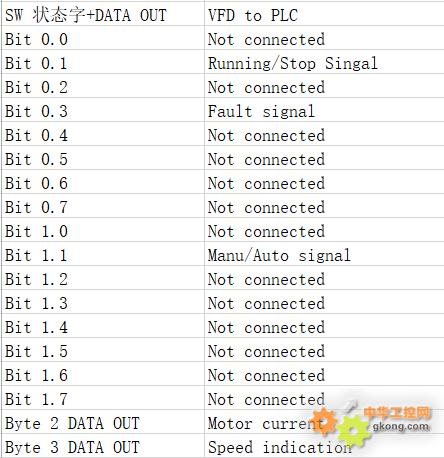Click the 'Byte 2 DATA OUT' cell
The height and width of the screenshot is (458, 444).
coord(103,422)
